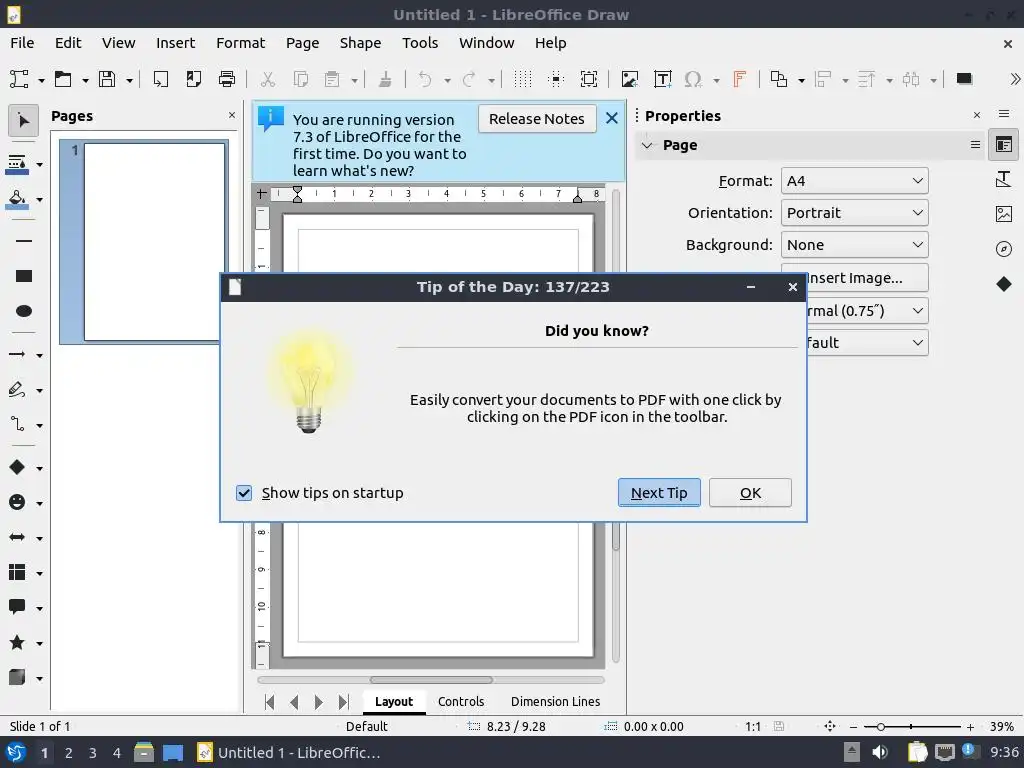Screen dimensions: 1024x768
Task: Open the File menu
Action: [22, 43]
